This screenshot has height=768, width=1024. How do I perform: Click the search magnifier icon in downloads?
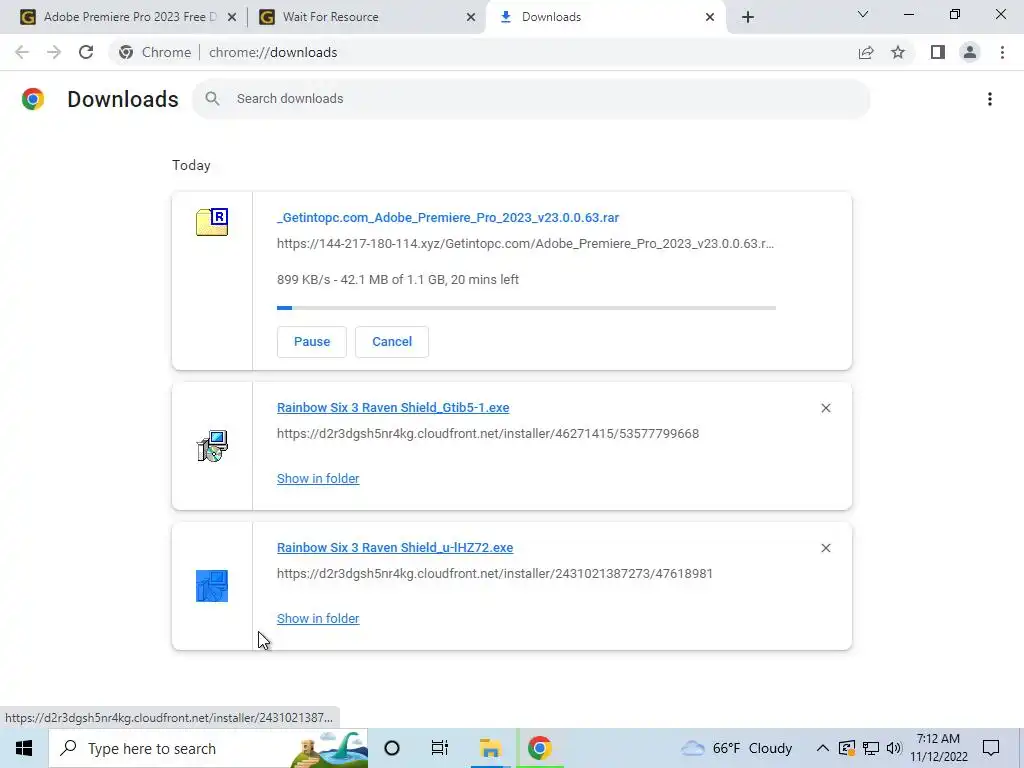pos(212,99)
